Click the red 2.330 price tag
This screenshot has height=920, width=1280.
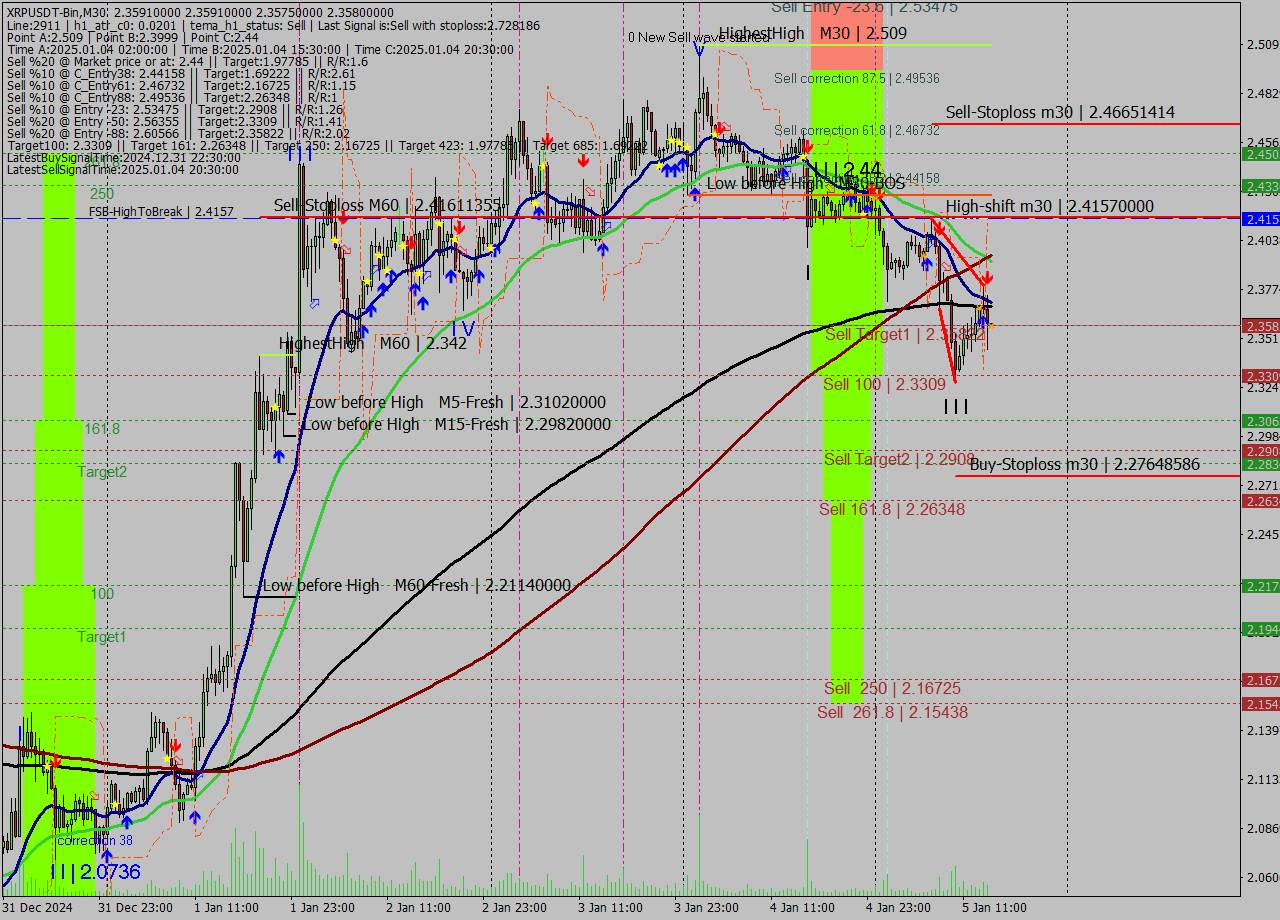pyautogui.click(x=1260, y=376)
